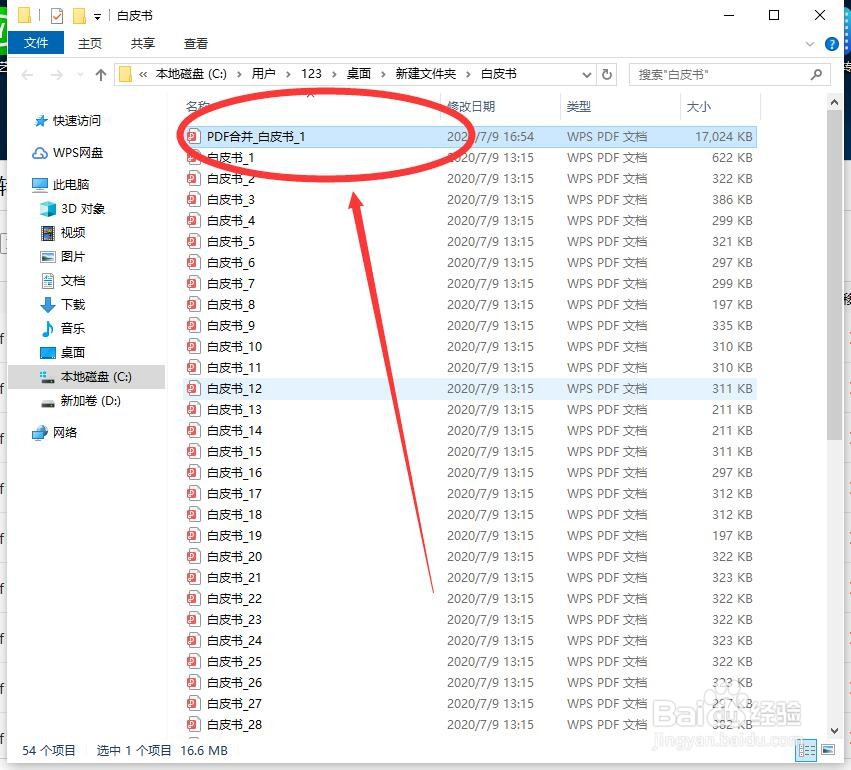Select file 白皮书_18
Screen dimensions: 851x770
[470, 514]
